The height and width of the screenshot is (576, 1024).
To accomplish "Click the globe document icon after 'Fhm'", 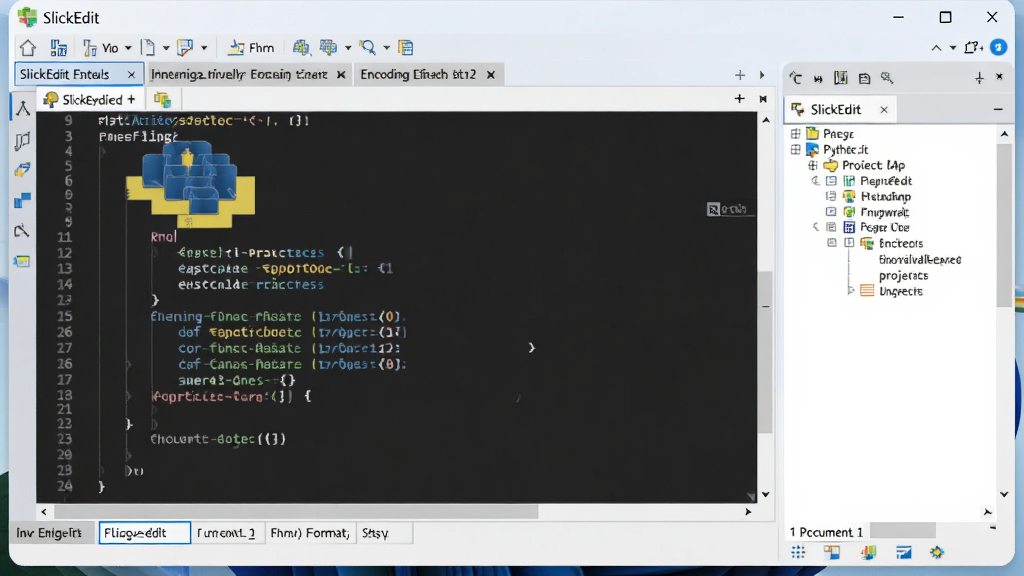I will (x=301, y=48).
